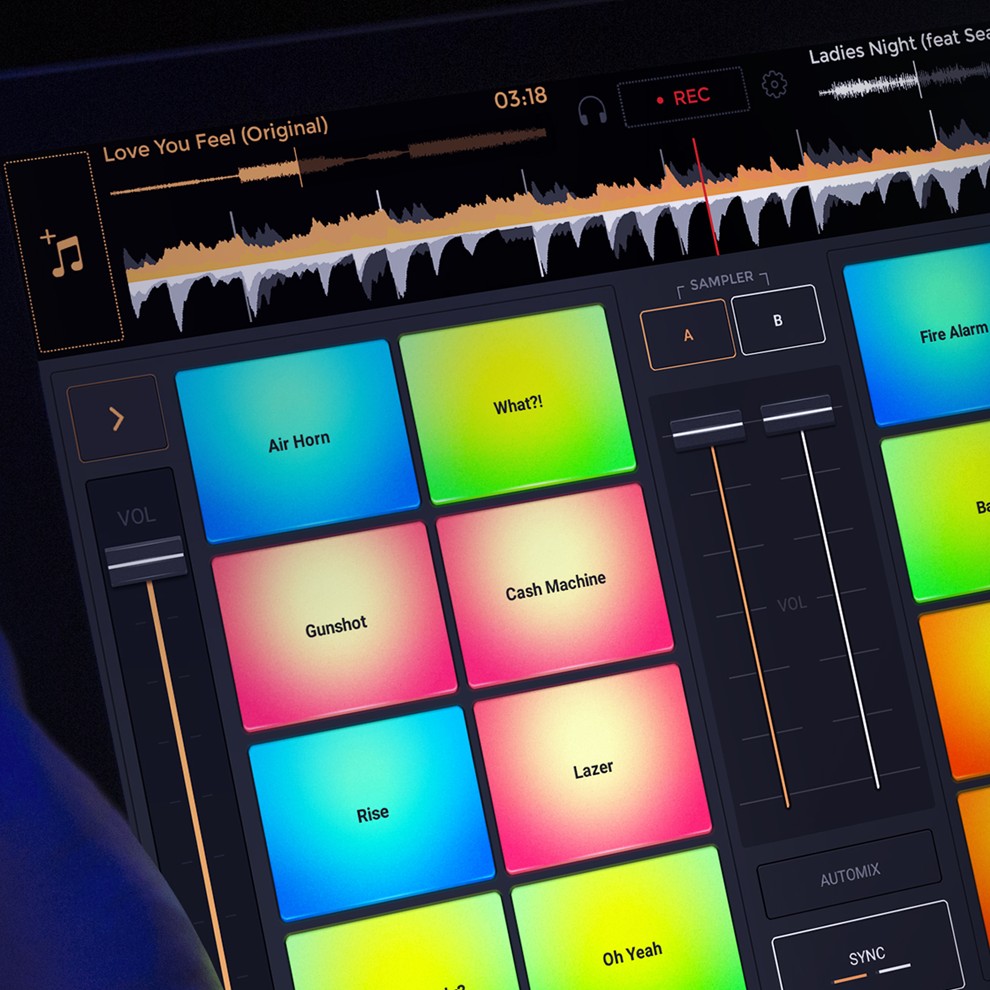Play the What?! sample pad
This screenshot has width=990, height=990.
517,406
